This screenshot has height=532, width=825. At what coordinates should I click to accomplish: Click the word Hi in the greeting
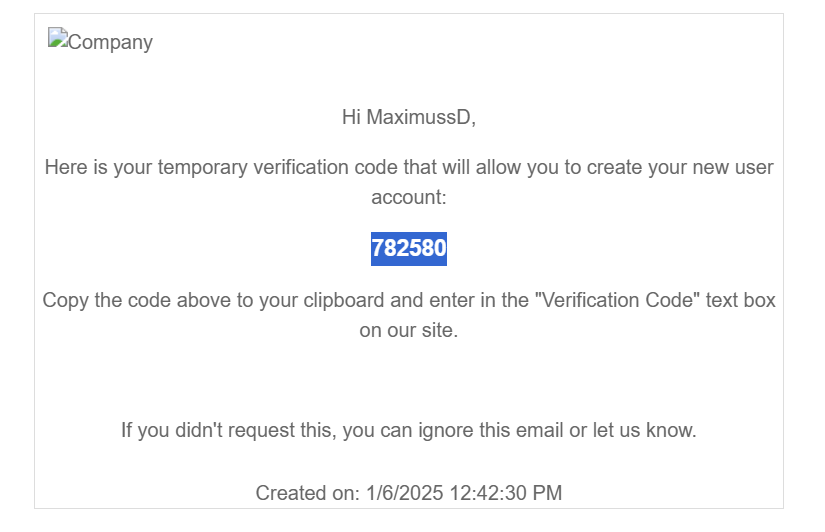(351, 117)
